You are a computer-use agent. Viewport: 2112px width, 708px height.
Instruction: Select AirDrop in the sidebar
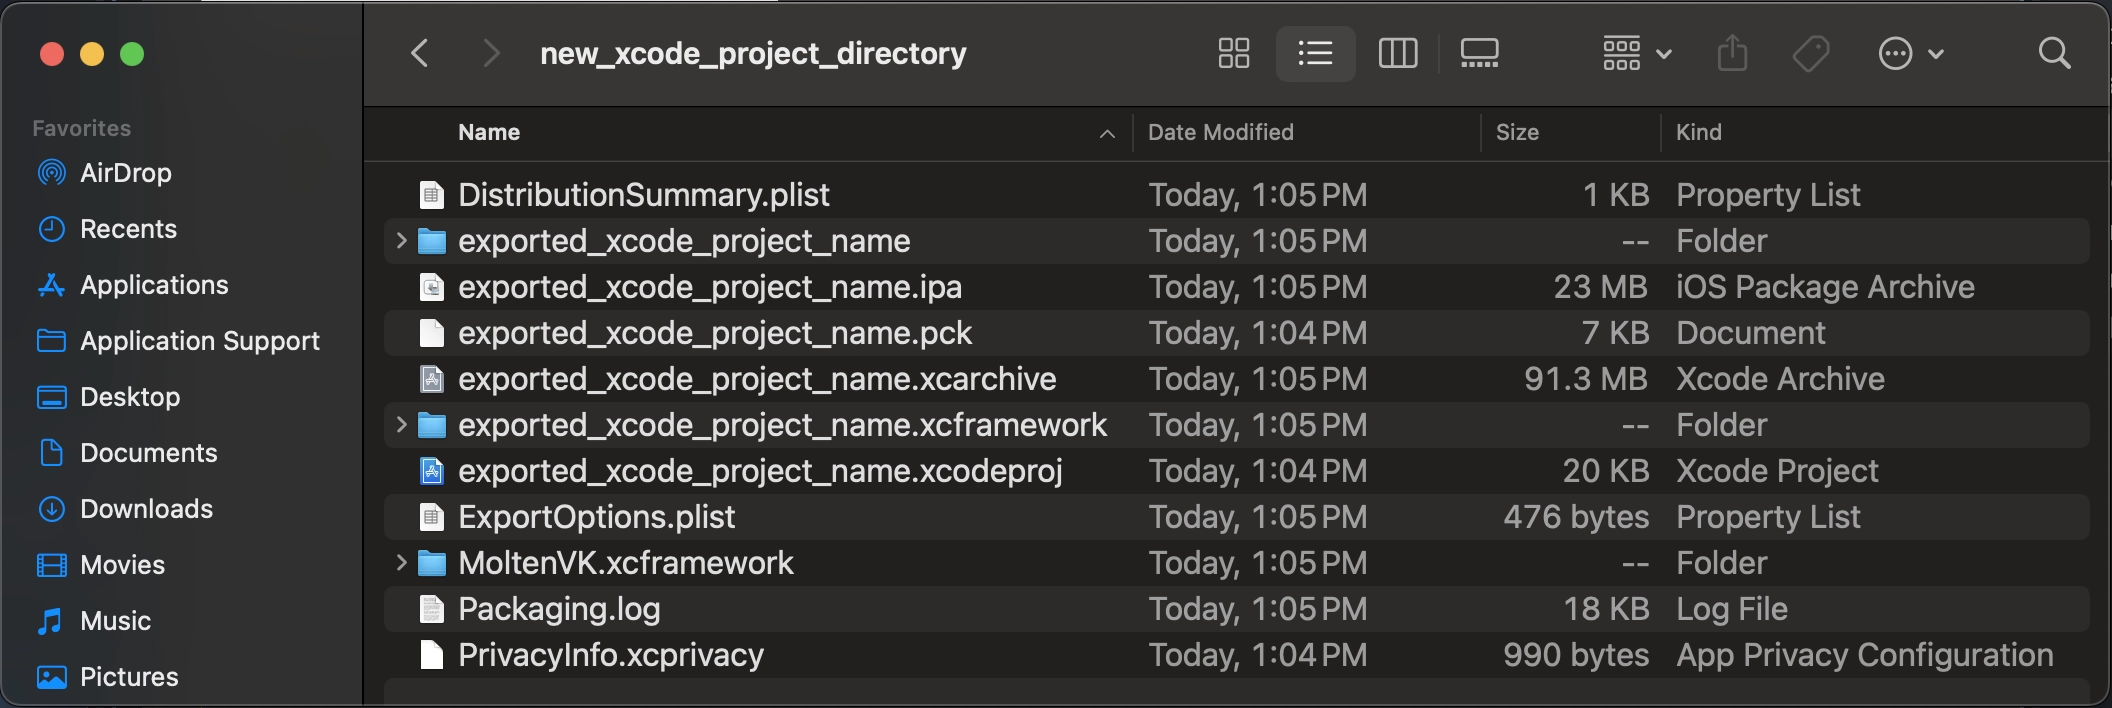[x=125, y=173]
